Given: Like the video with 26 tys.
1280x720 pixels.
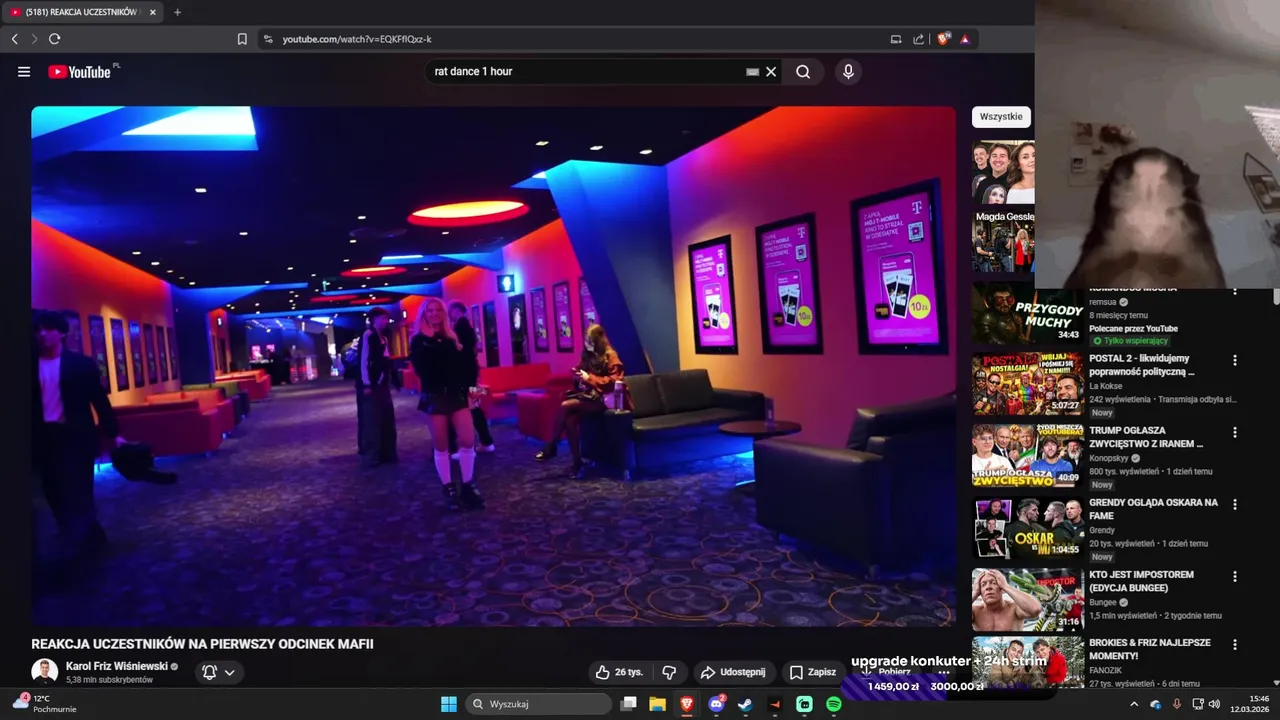Looking at the screenshot, I should tap(619, 672).
